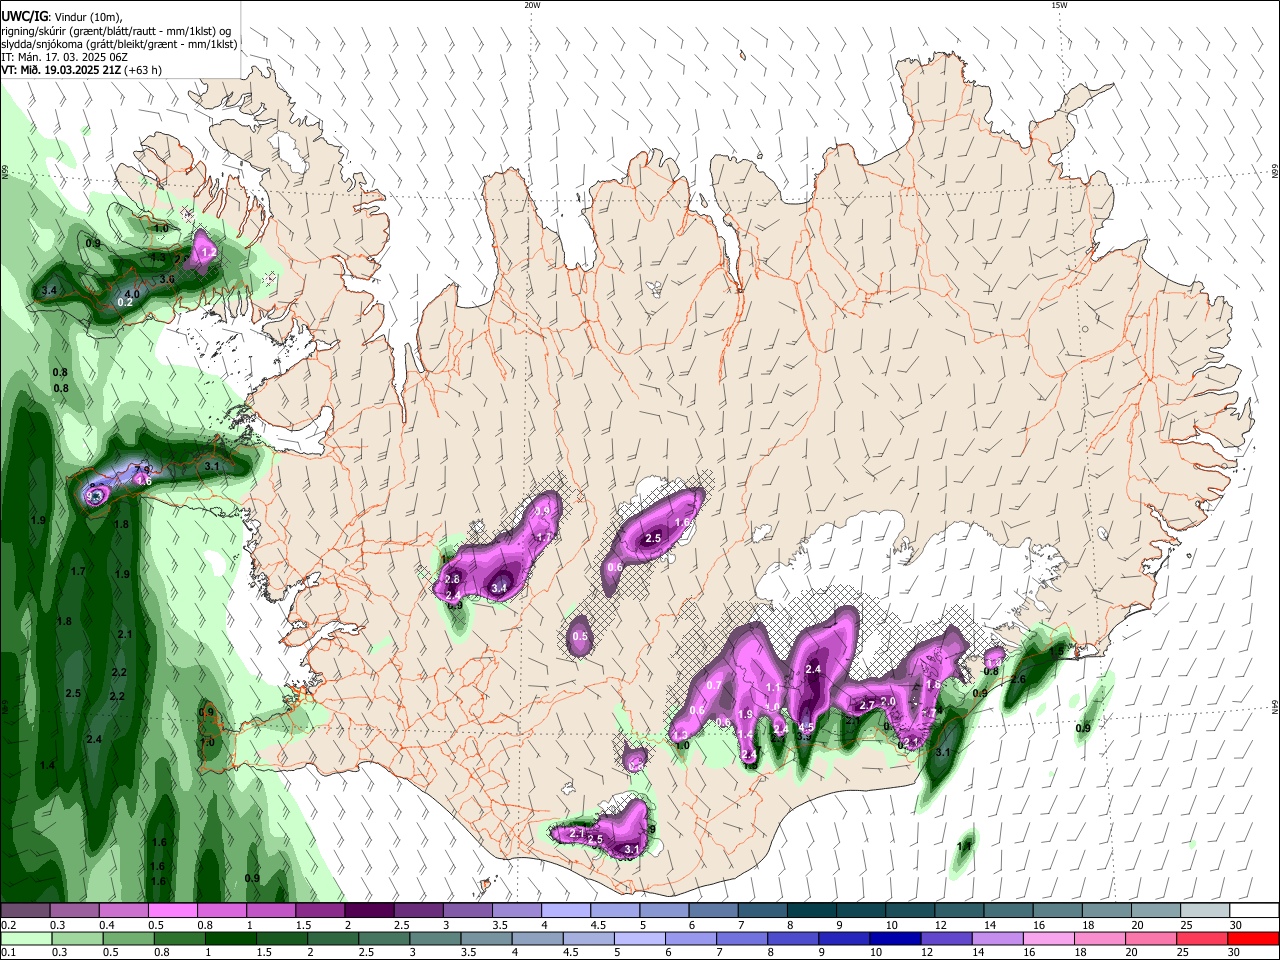Viewport: 1280px width, 960px height.
Task: Select the bright red 30+ rain legend swatch
Action: point(1253,938)
